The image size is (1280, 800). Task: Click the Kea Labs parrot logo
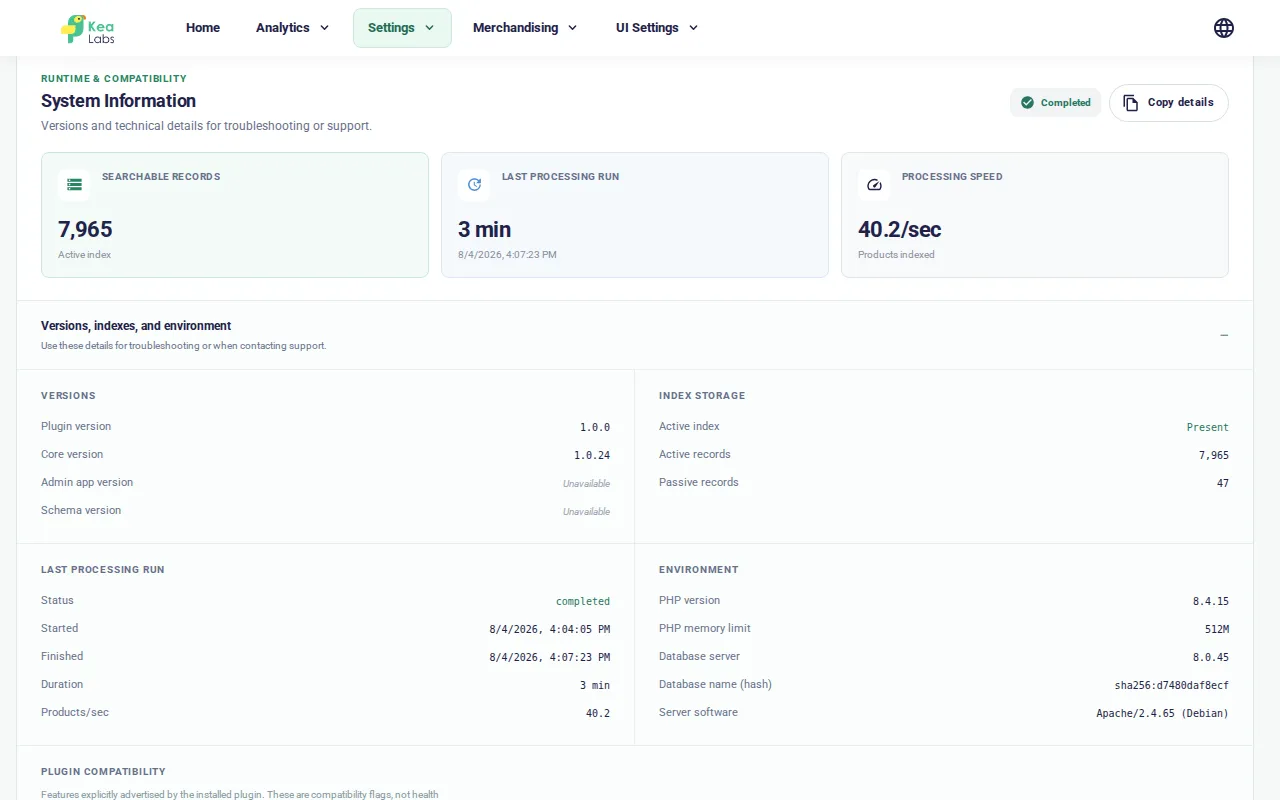[89, 28]
